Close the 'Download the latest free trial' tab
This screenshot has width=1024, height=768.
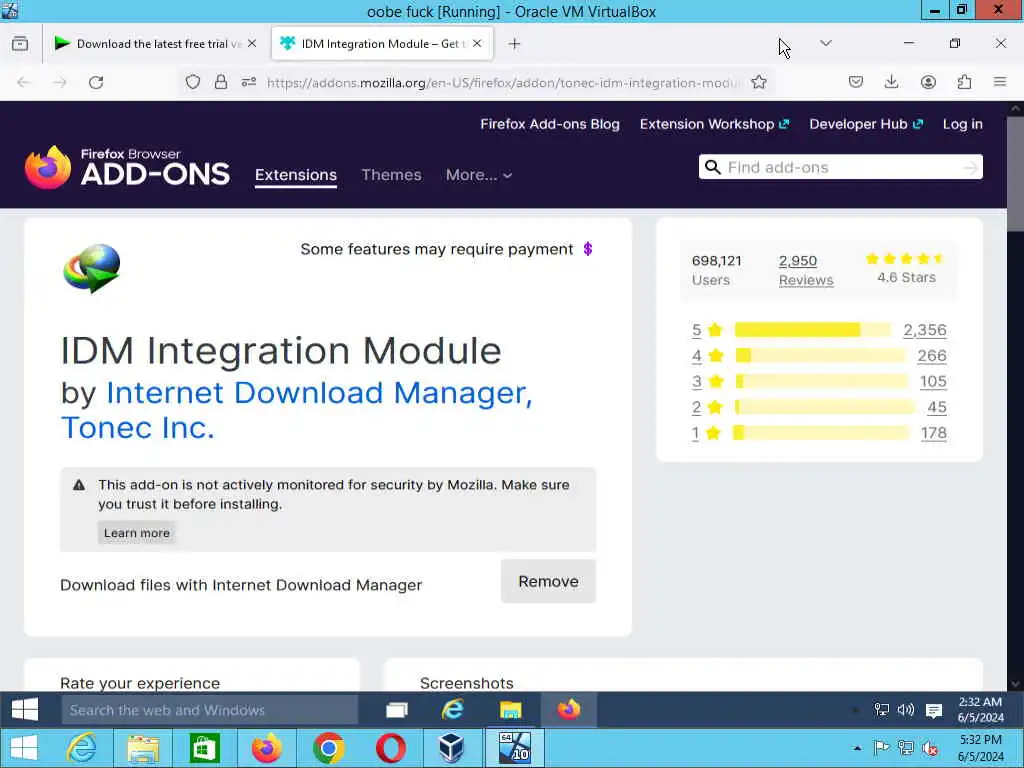(x=252, y=44)
